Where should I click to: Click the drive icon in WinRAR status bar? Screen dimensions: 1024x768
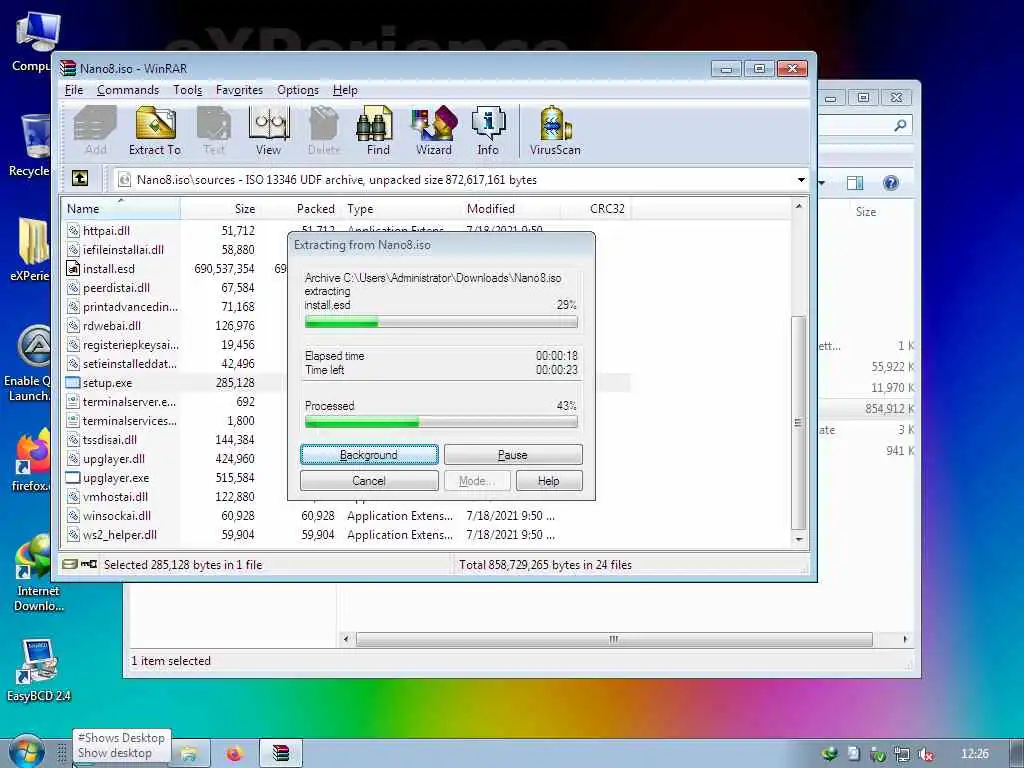pos(70,564)
